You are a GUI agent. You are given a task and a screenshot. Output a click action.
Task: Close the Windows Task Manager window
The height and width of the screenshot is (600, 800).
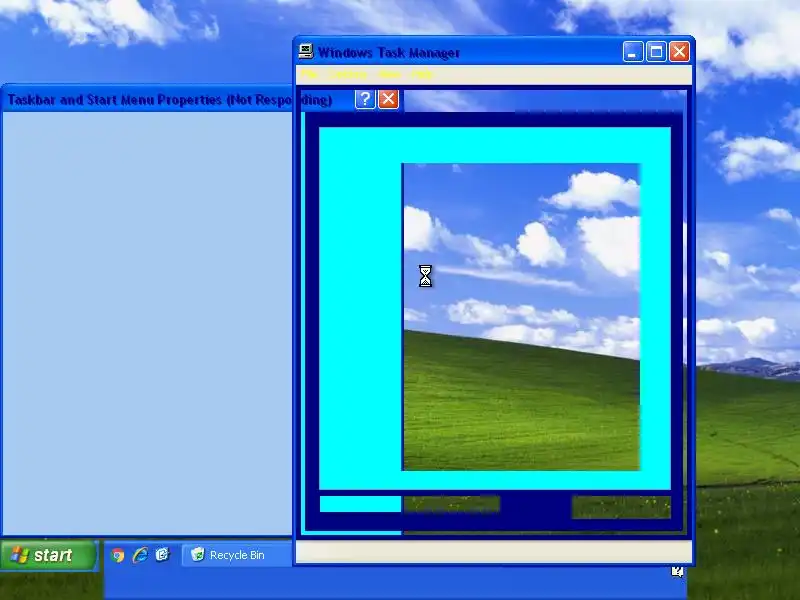click(680, 52)
